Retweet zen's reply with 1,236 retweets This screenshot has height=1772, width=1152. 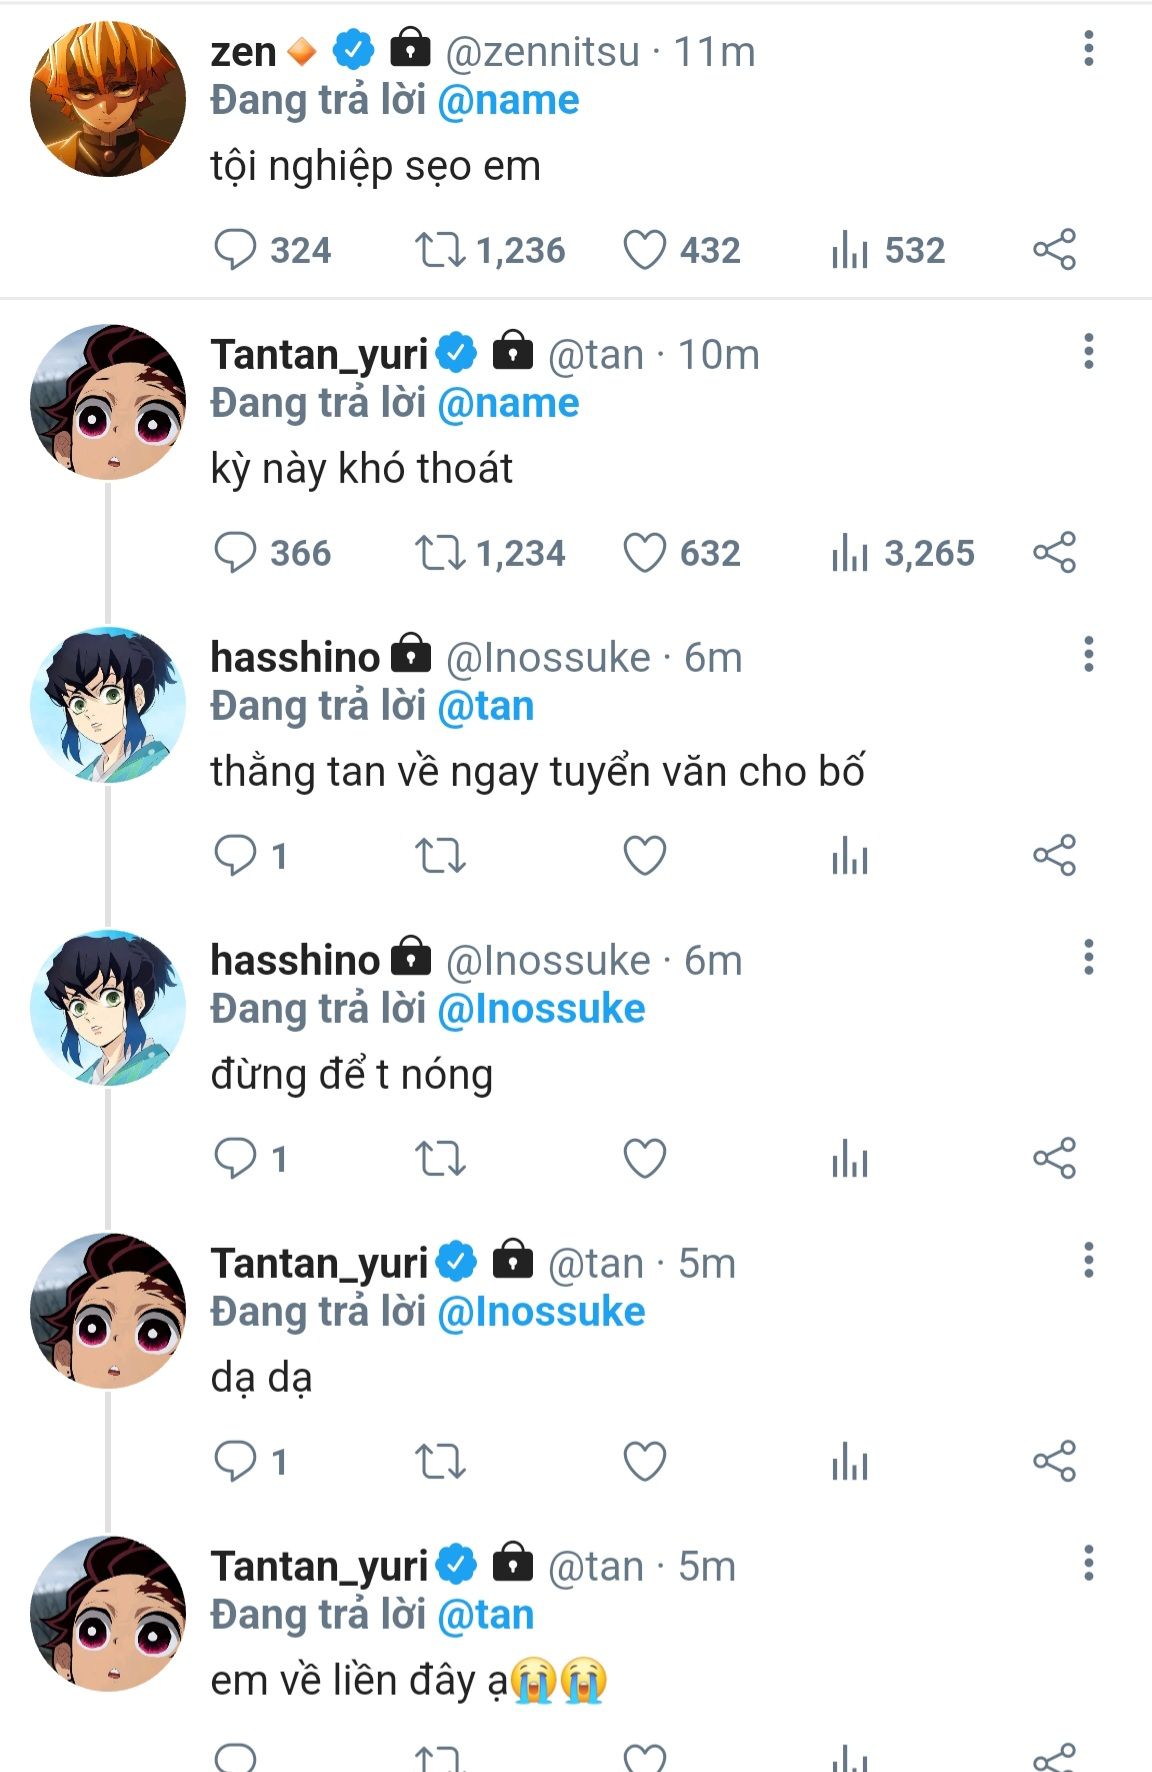(440, 250)
